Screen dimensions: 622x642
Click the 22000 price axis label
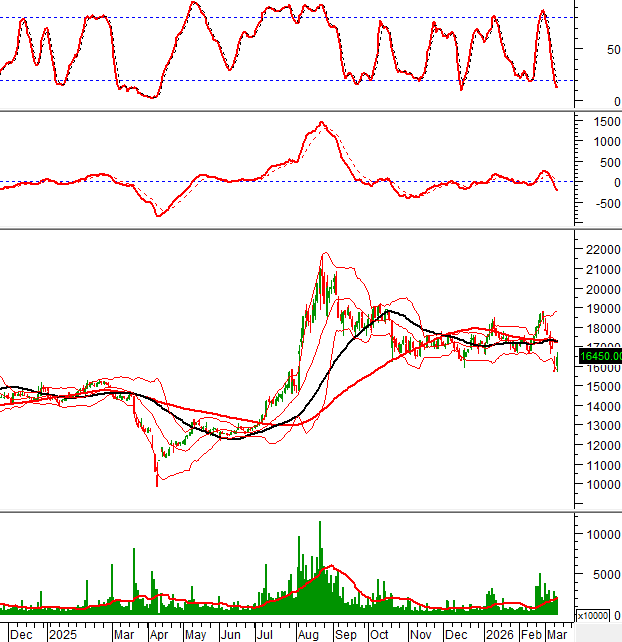click(598, 250)
